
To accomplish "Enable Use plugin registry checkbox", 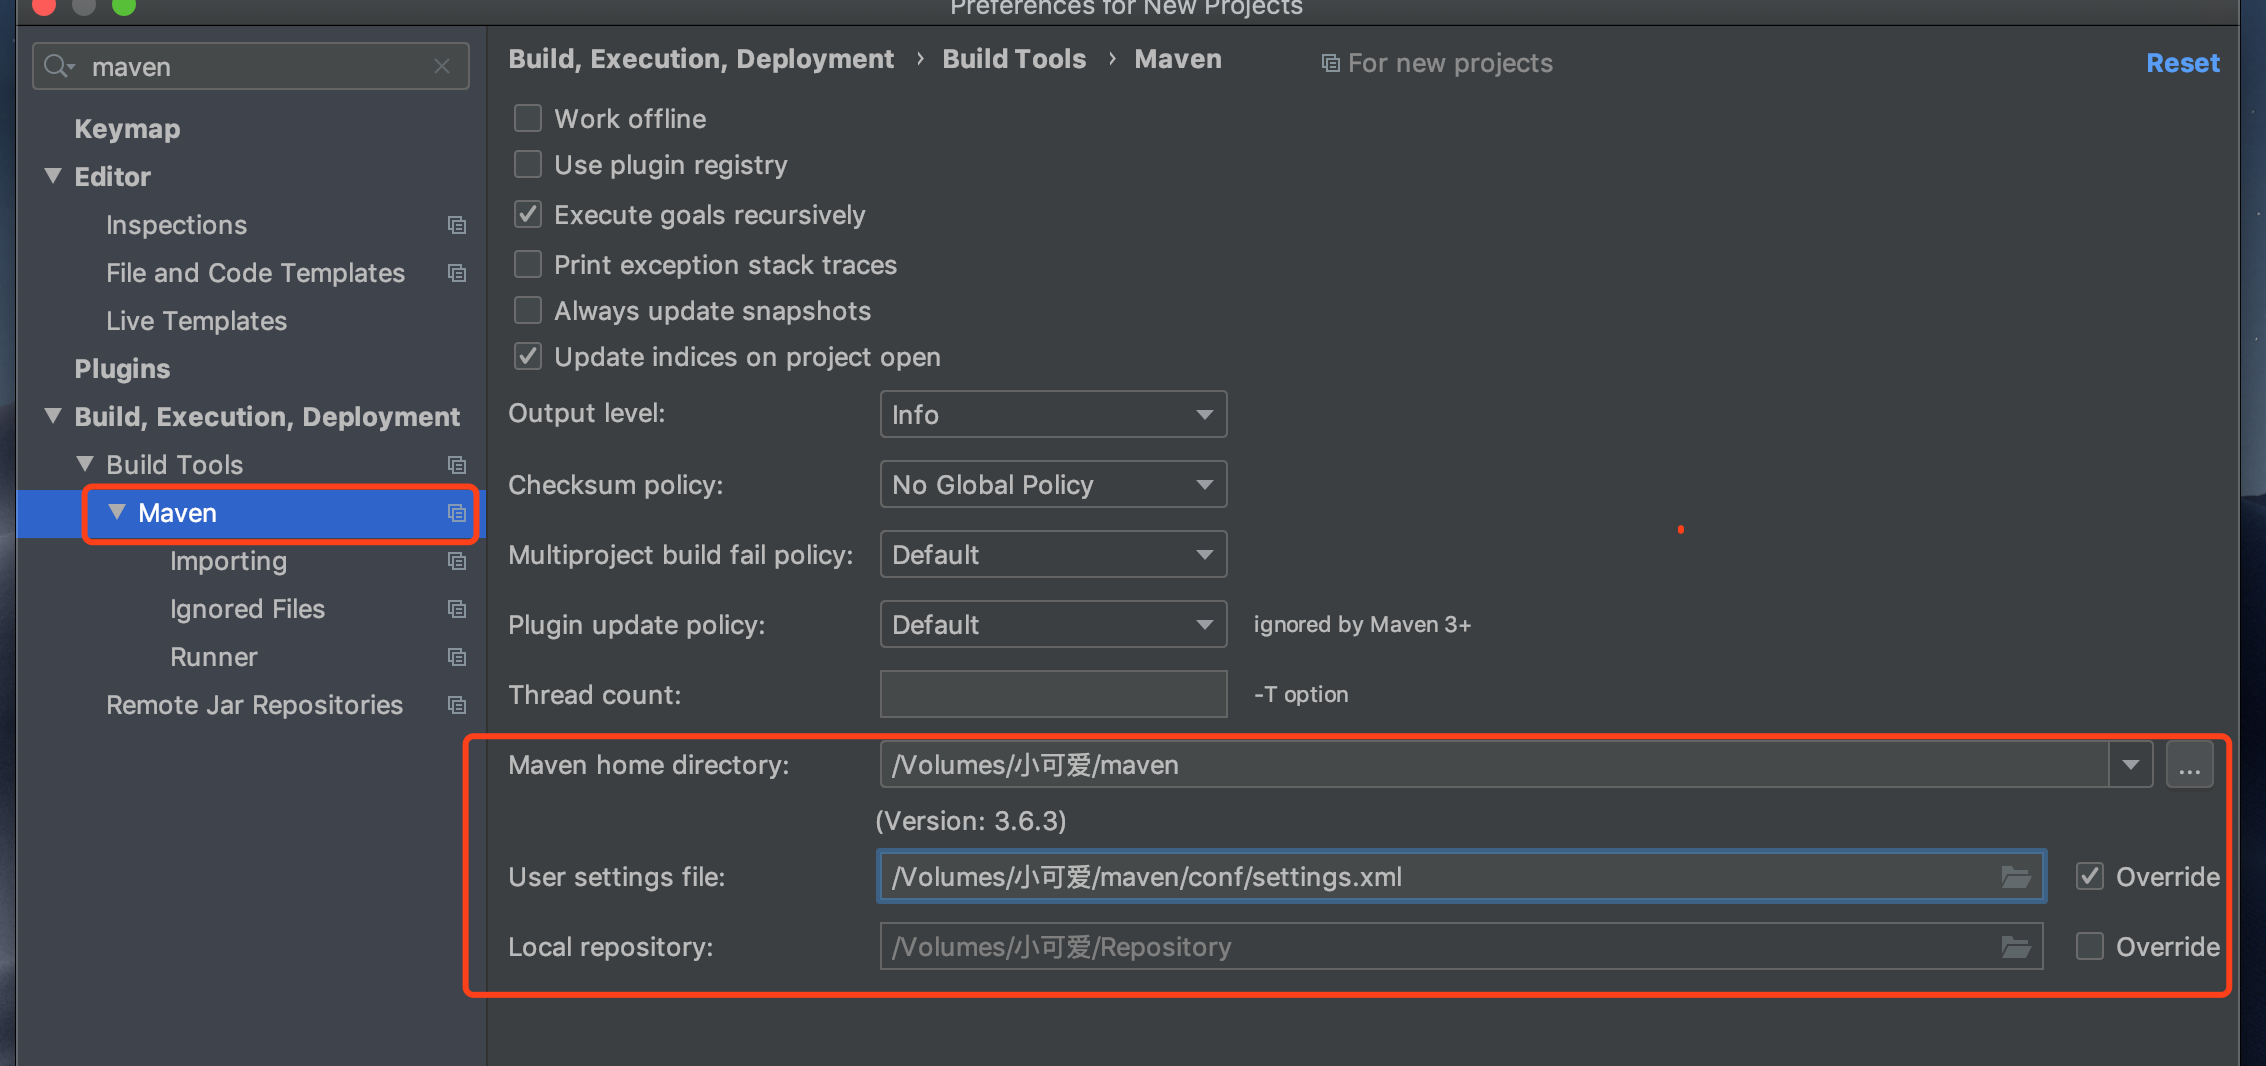I will click(x=528, y=164).
